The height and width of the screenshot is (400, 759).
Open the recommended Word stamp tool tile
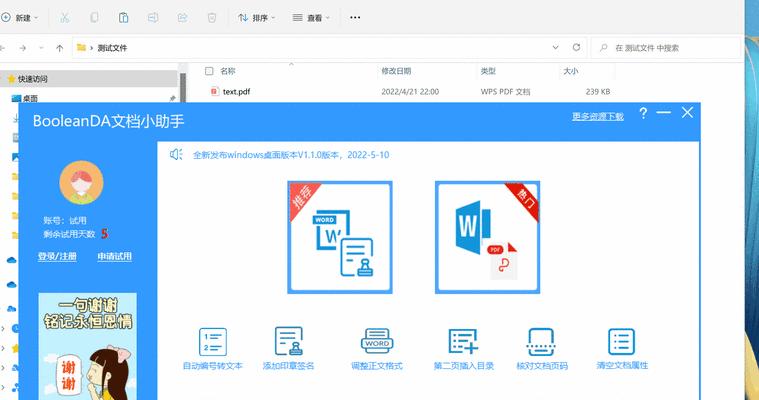point(340,237)
